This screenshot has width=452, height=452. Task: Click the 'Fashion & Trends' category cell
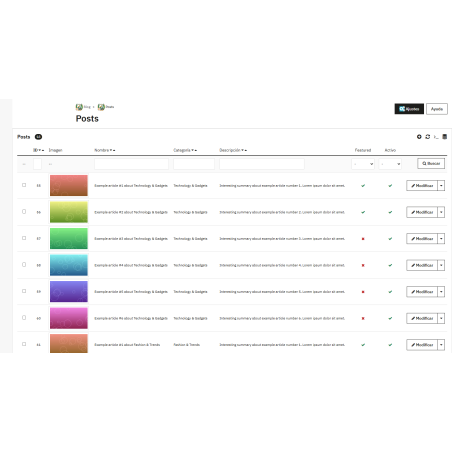(187, 345)
